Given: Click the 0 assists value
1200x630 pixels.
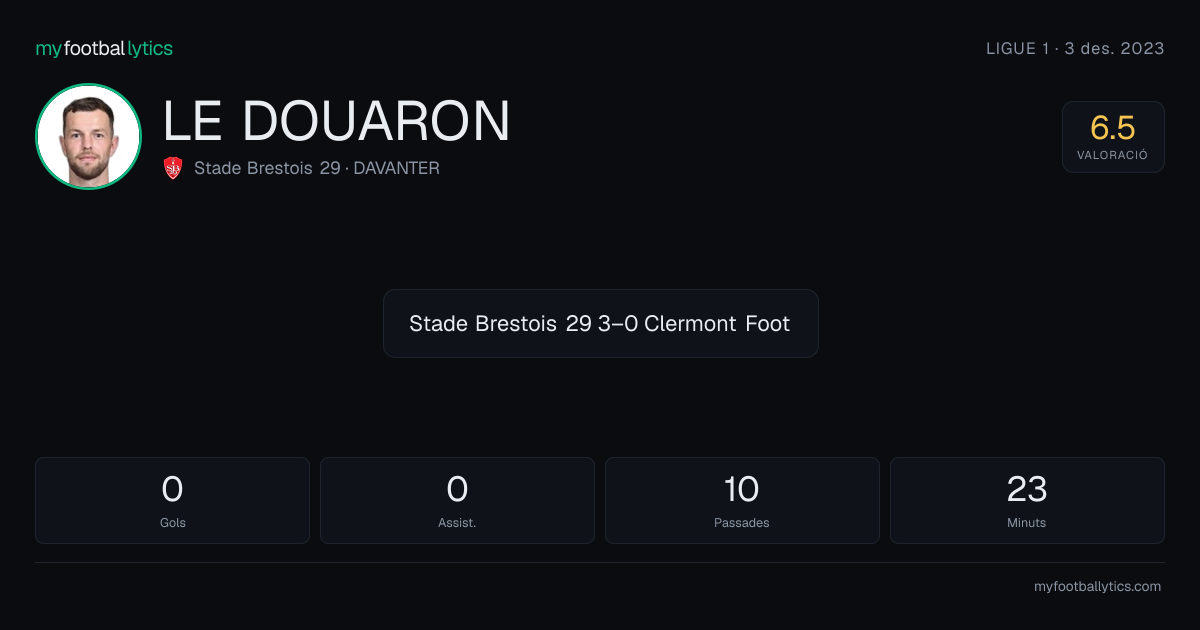Looking at the screenshot, I should 457,489.
